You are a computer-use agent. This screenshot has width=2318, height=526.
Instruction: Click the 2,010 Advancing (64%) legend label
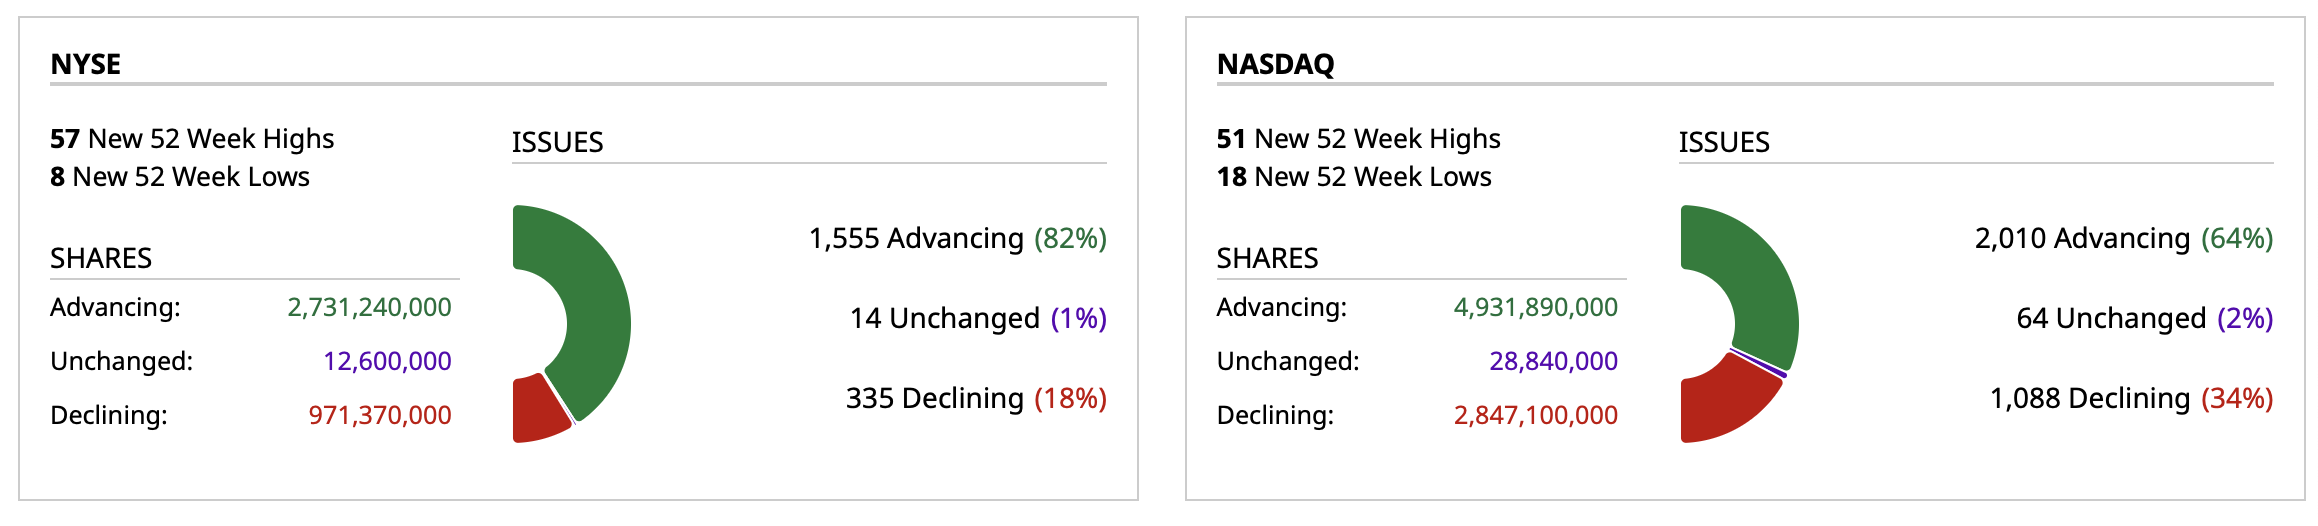click(2124, 238)
